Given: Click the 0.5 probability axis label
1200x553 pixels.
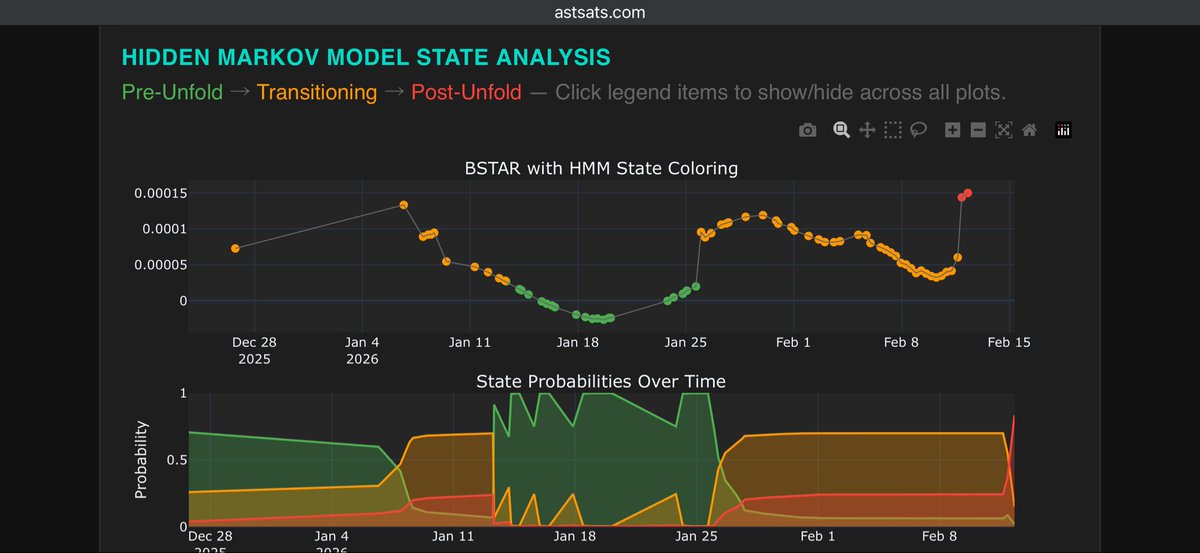Looking at the screenshot, I should [x=176, y=460].
